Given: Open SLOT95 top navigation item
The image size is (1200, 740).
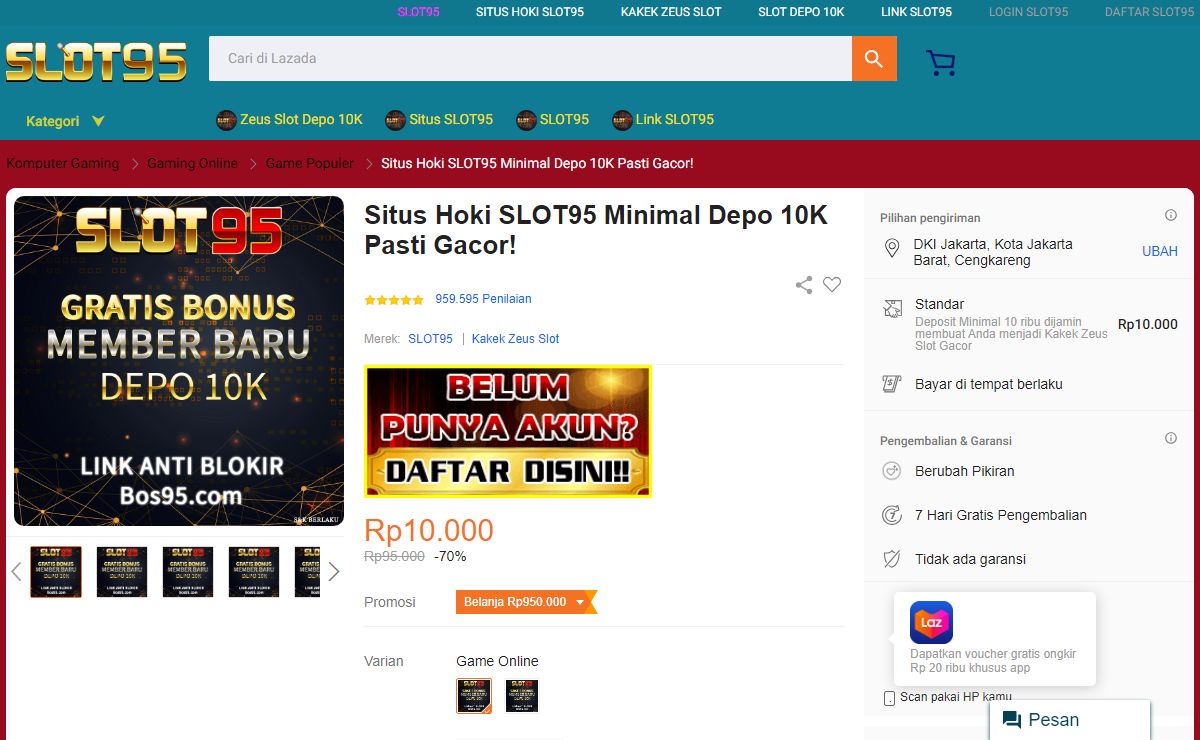Looking at the screenshot, I should click(x=418, y=12).
